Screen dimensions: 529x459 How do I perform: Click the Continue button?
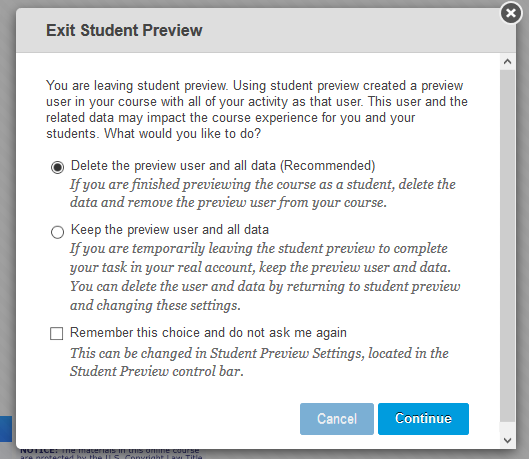click(x=423, y=419)
